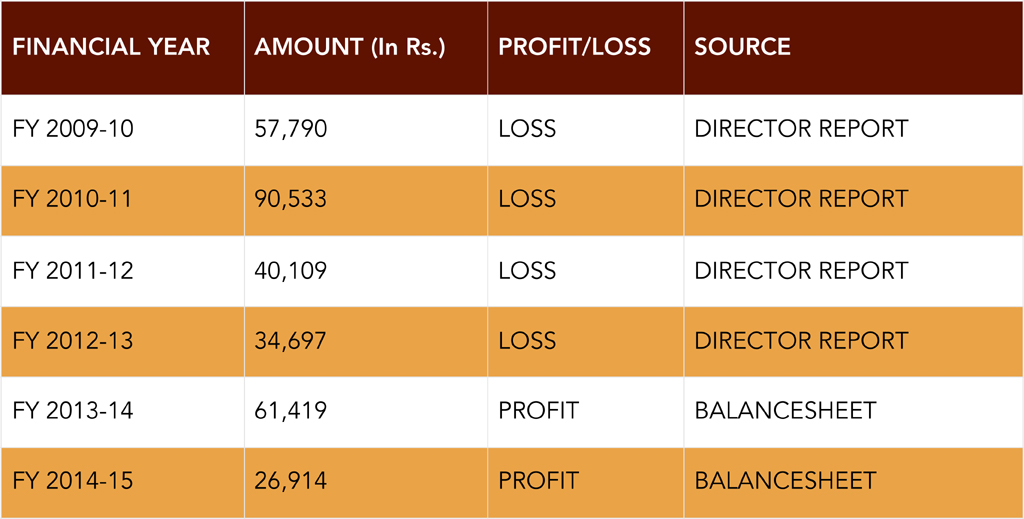Click the amount 61,419

pos(291,410)
